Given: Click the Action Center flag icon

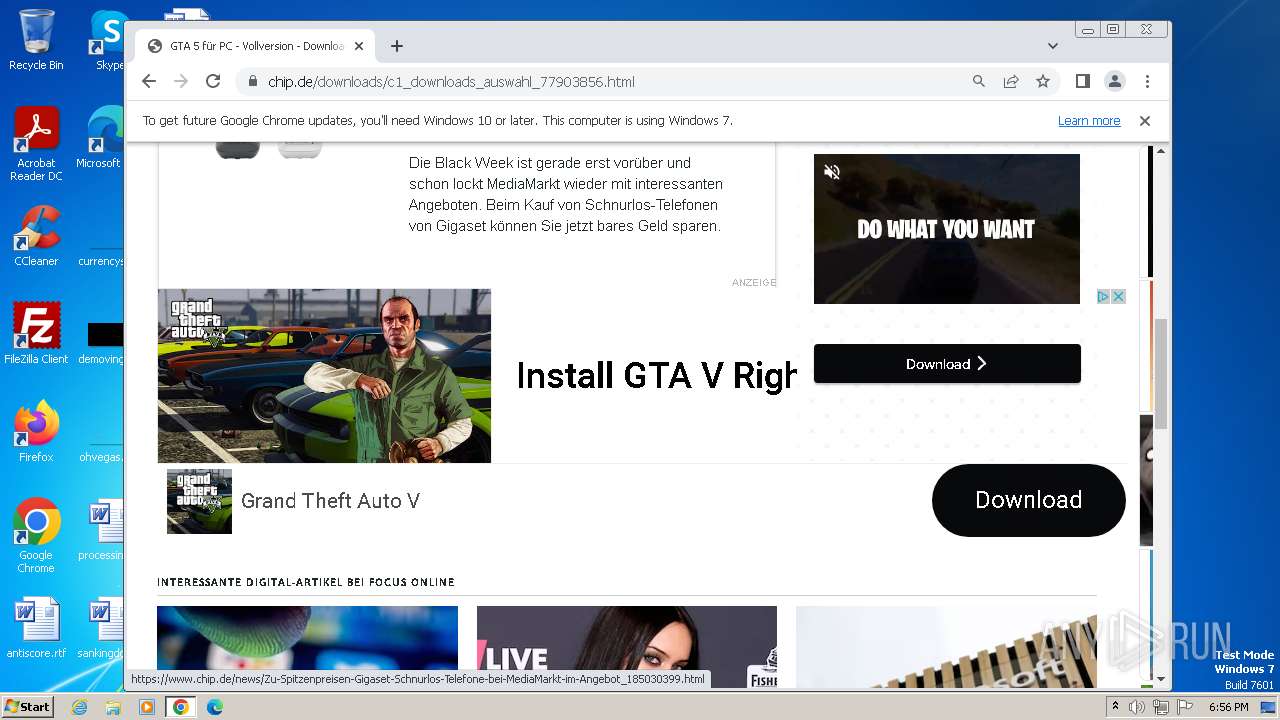Looking at the screenshot, I should point(1183,707).
